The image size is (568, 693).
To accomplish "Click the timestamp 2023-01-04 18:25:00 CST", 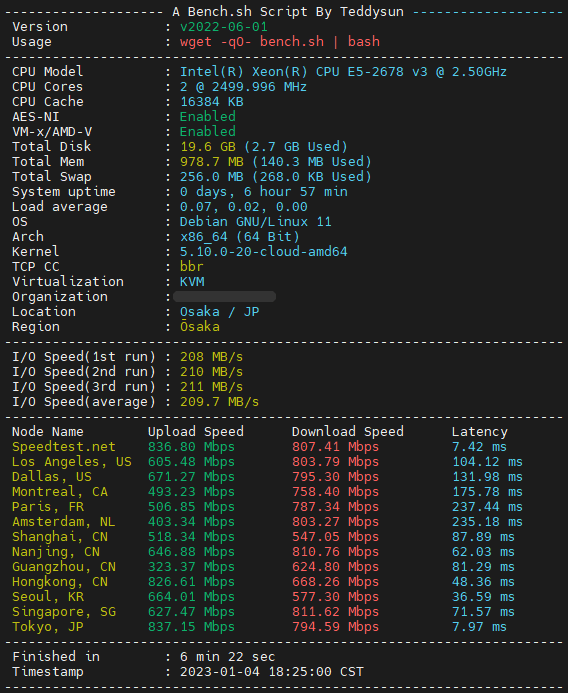I will coord(271,672).
